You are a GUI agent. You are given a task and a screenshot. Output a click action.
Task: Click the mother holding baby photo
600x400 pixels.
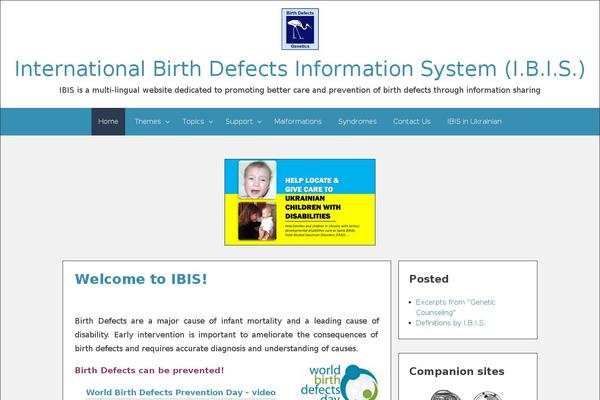pyautogui.click(x=257, y=221)
